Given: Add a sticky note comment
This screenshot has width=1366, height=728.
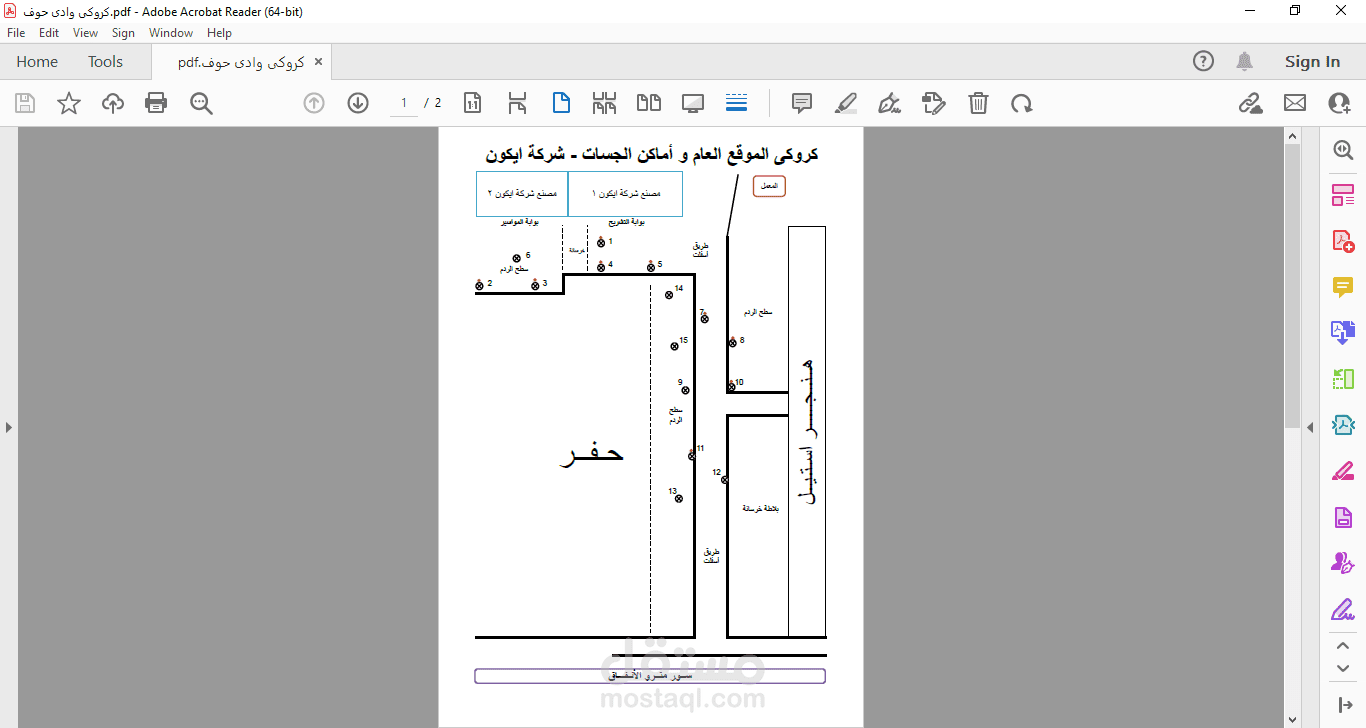Looking at the screenshot, I should [801, 103].
